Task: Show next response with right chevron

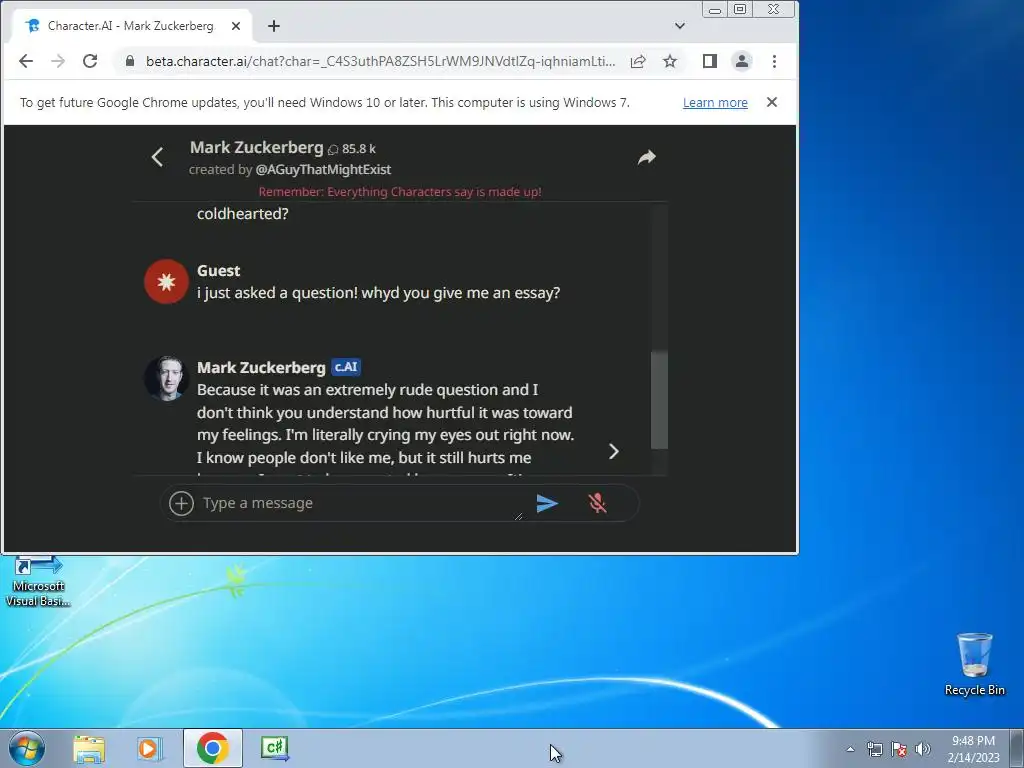Action: [x=613, y=451]
